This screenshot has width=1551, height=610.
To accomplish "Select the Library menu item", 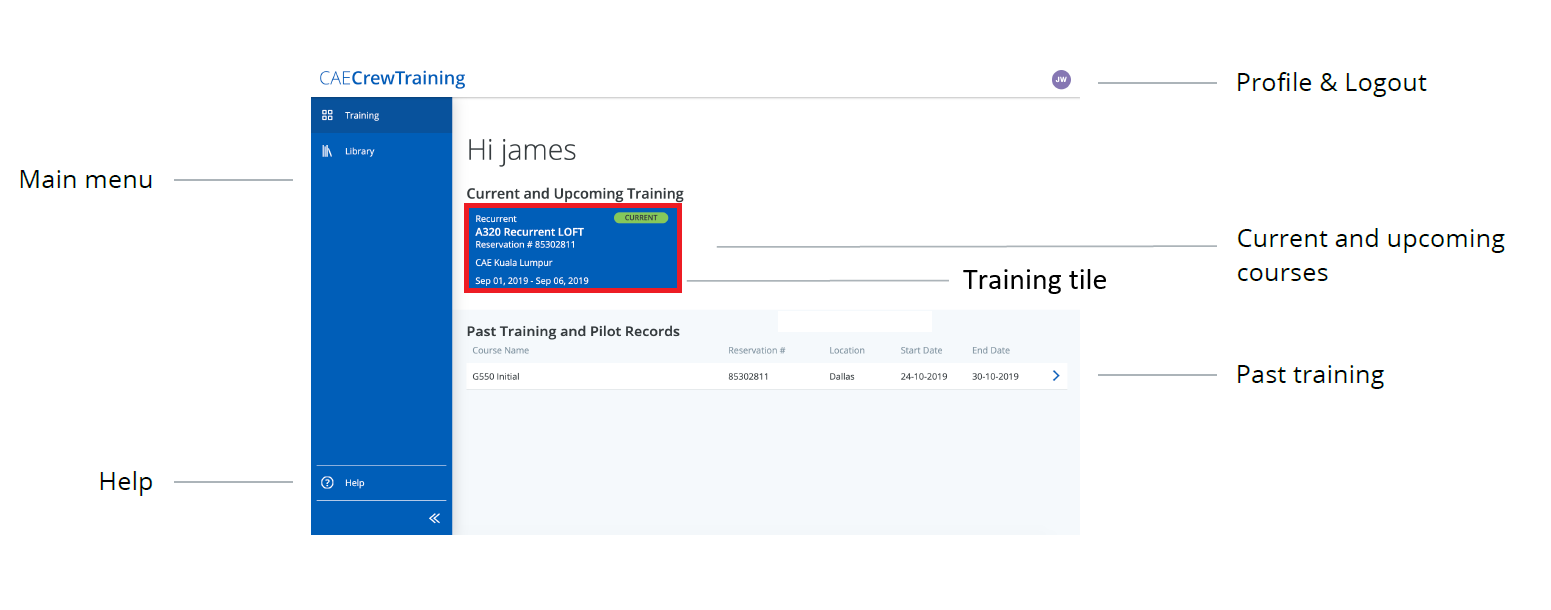I will [x=382, y=151].
